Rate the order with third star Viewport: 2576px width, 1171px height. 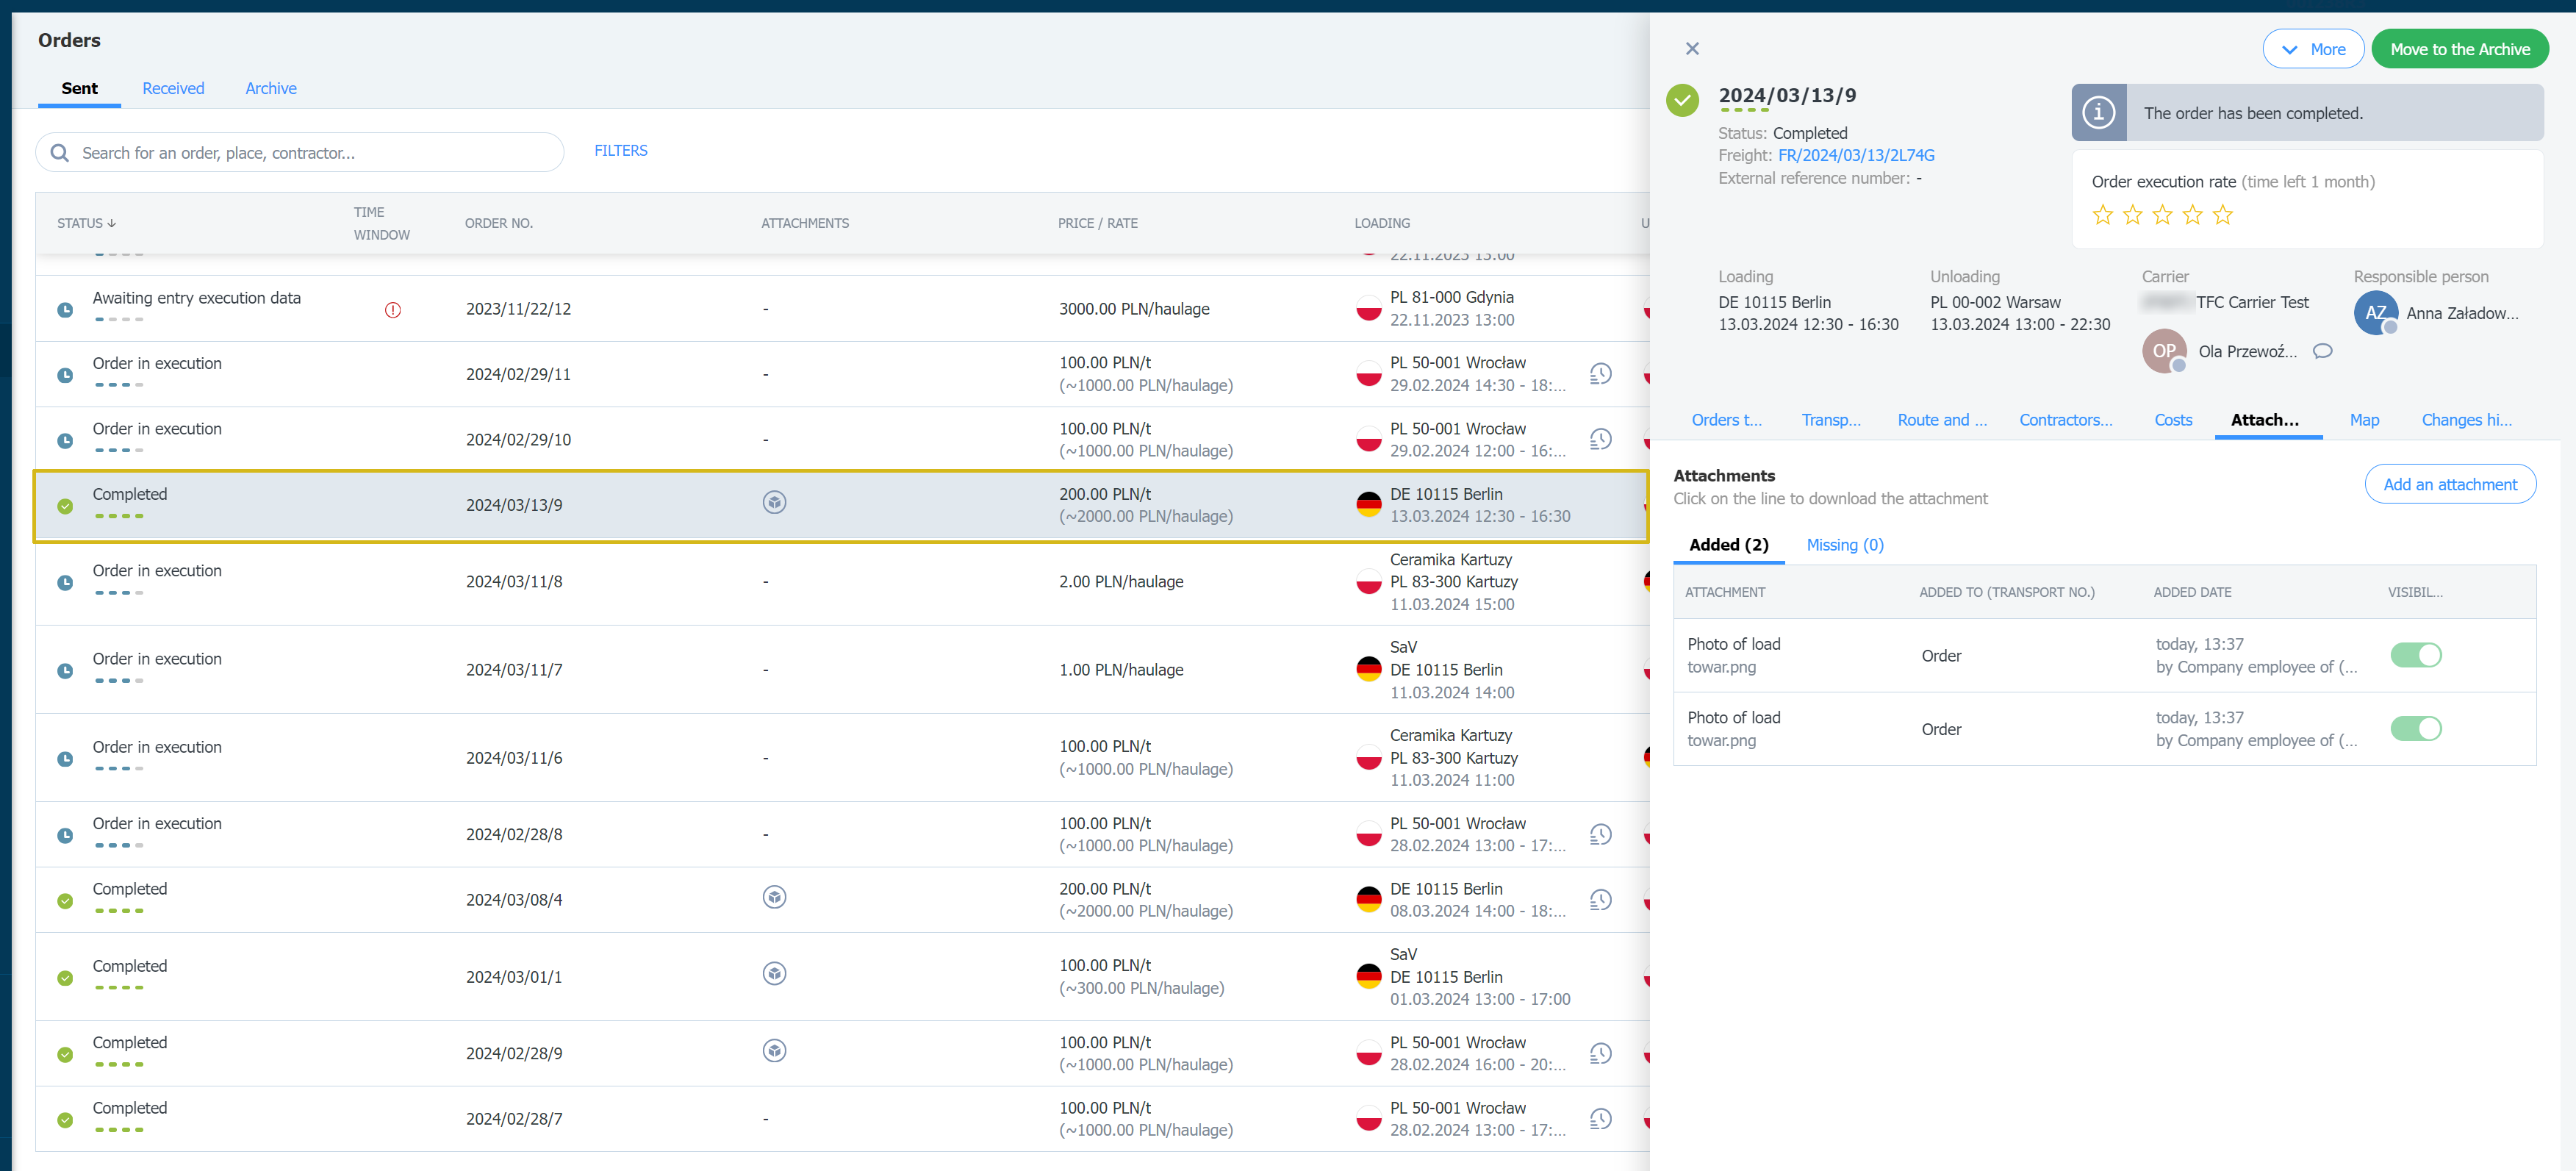(x=2162, y=214)
